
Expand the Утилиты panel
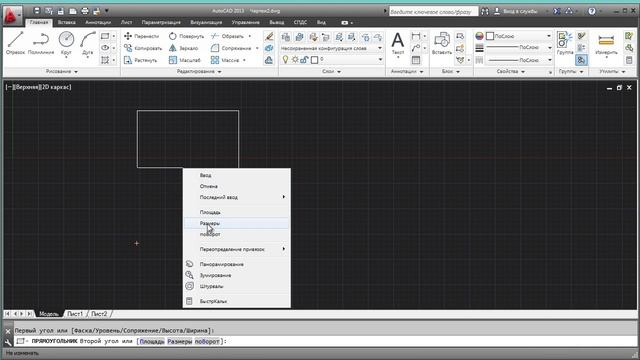(612, 71)
